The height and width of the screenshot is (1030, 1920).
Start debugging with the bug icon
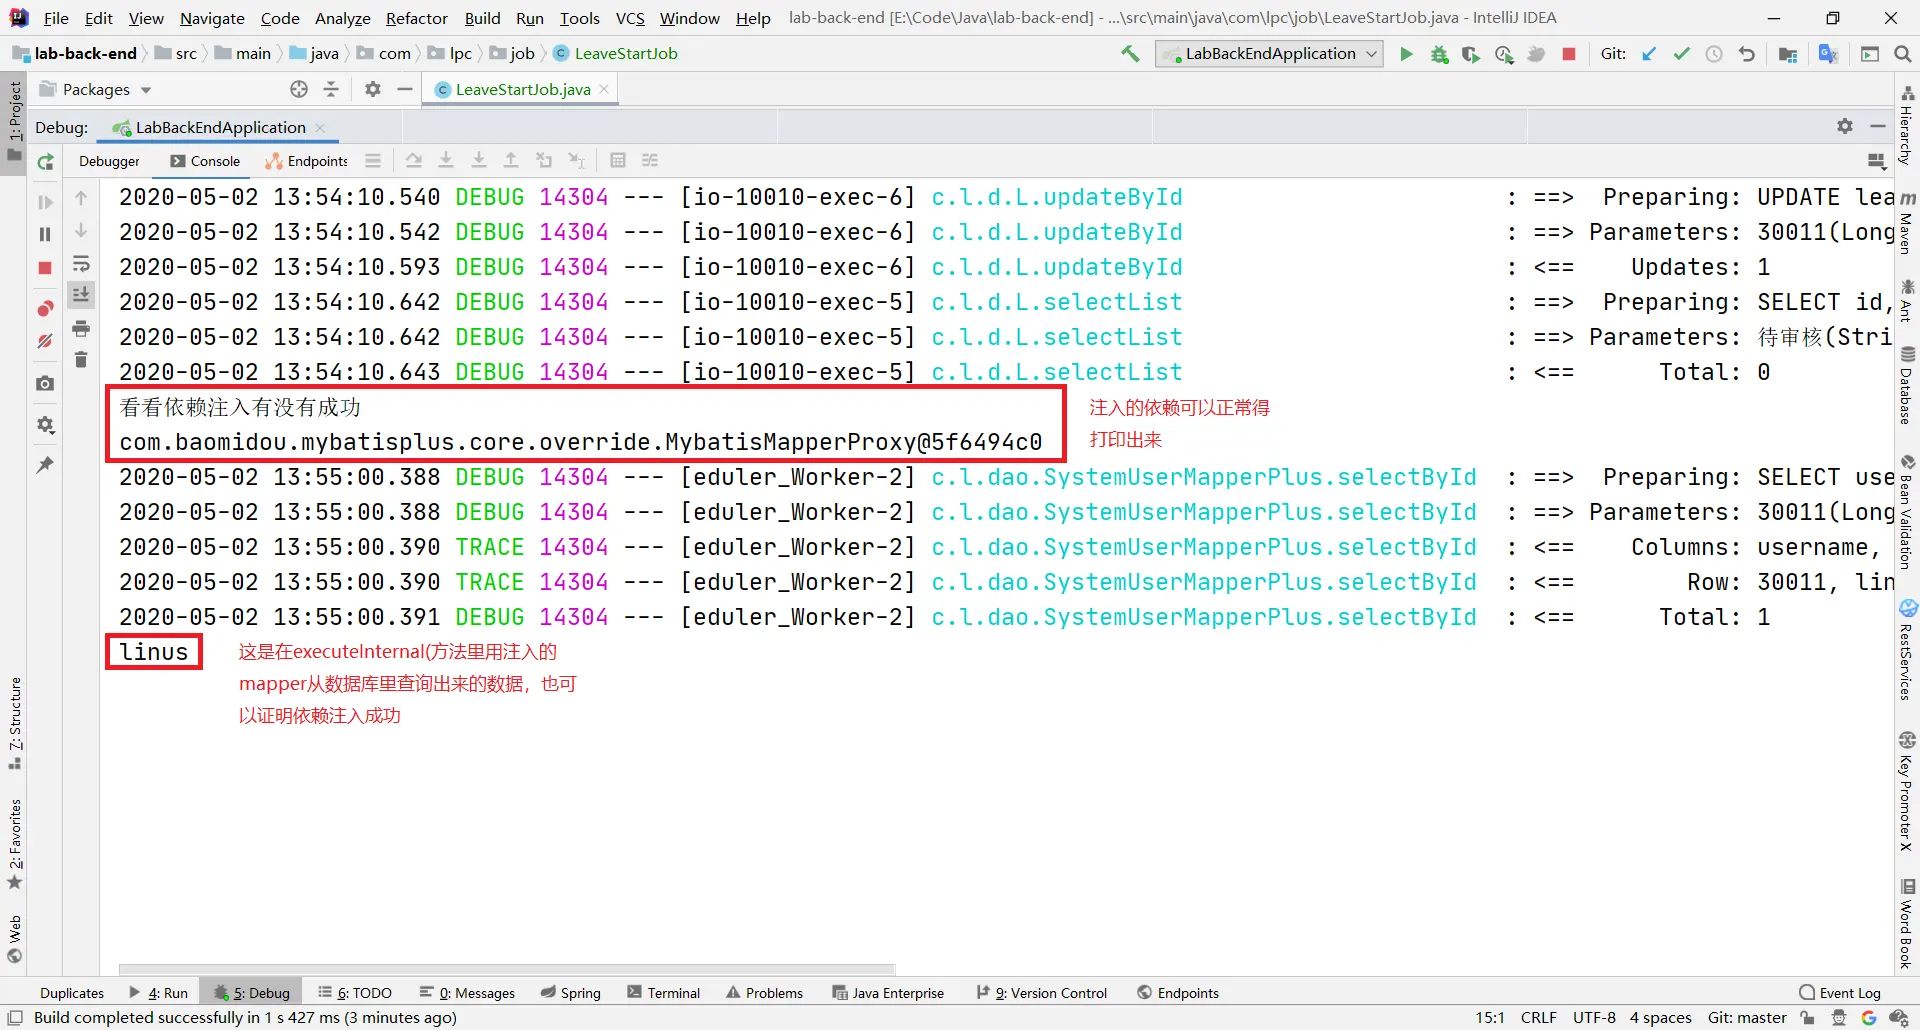pyautogui.click(x=1439, y=54)
